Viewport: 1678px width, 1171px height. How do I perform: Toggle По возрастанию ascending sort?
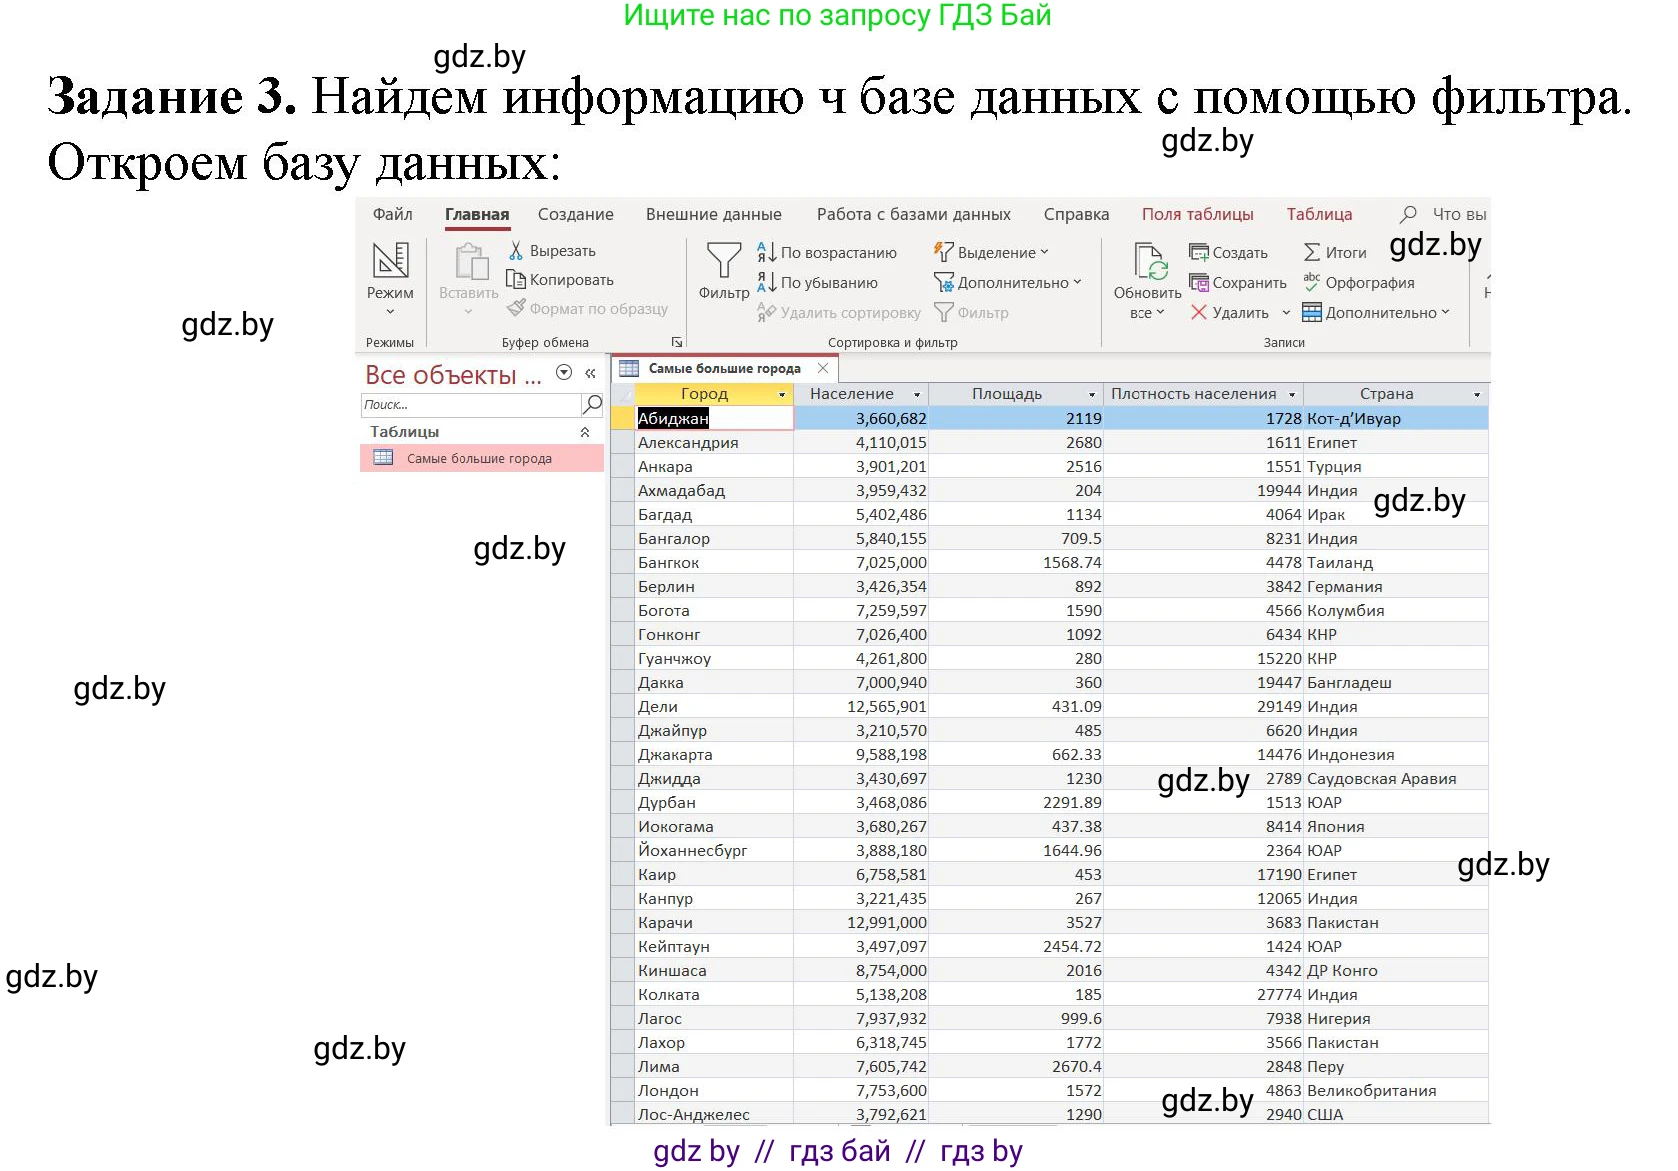coord(829,252)
